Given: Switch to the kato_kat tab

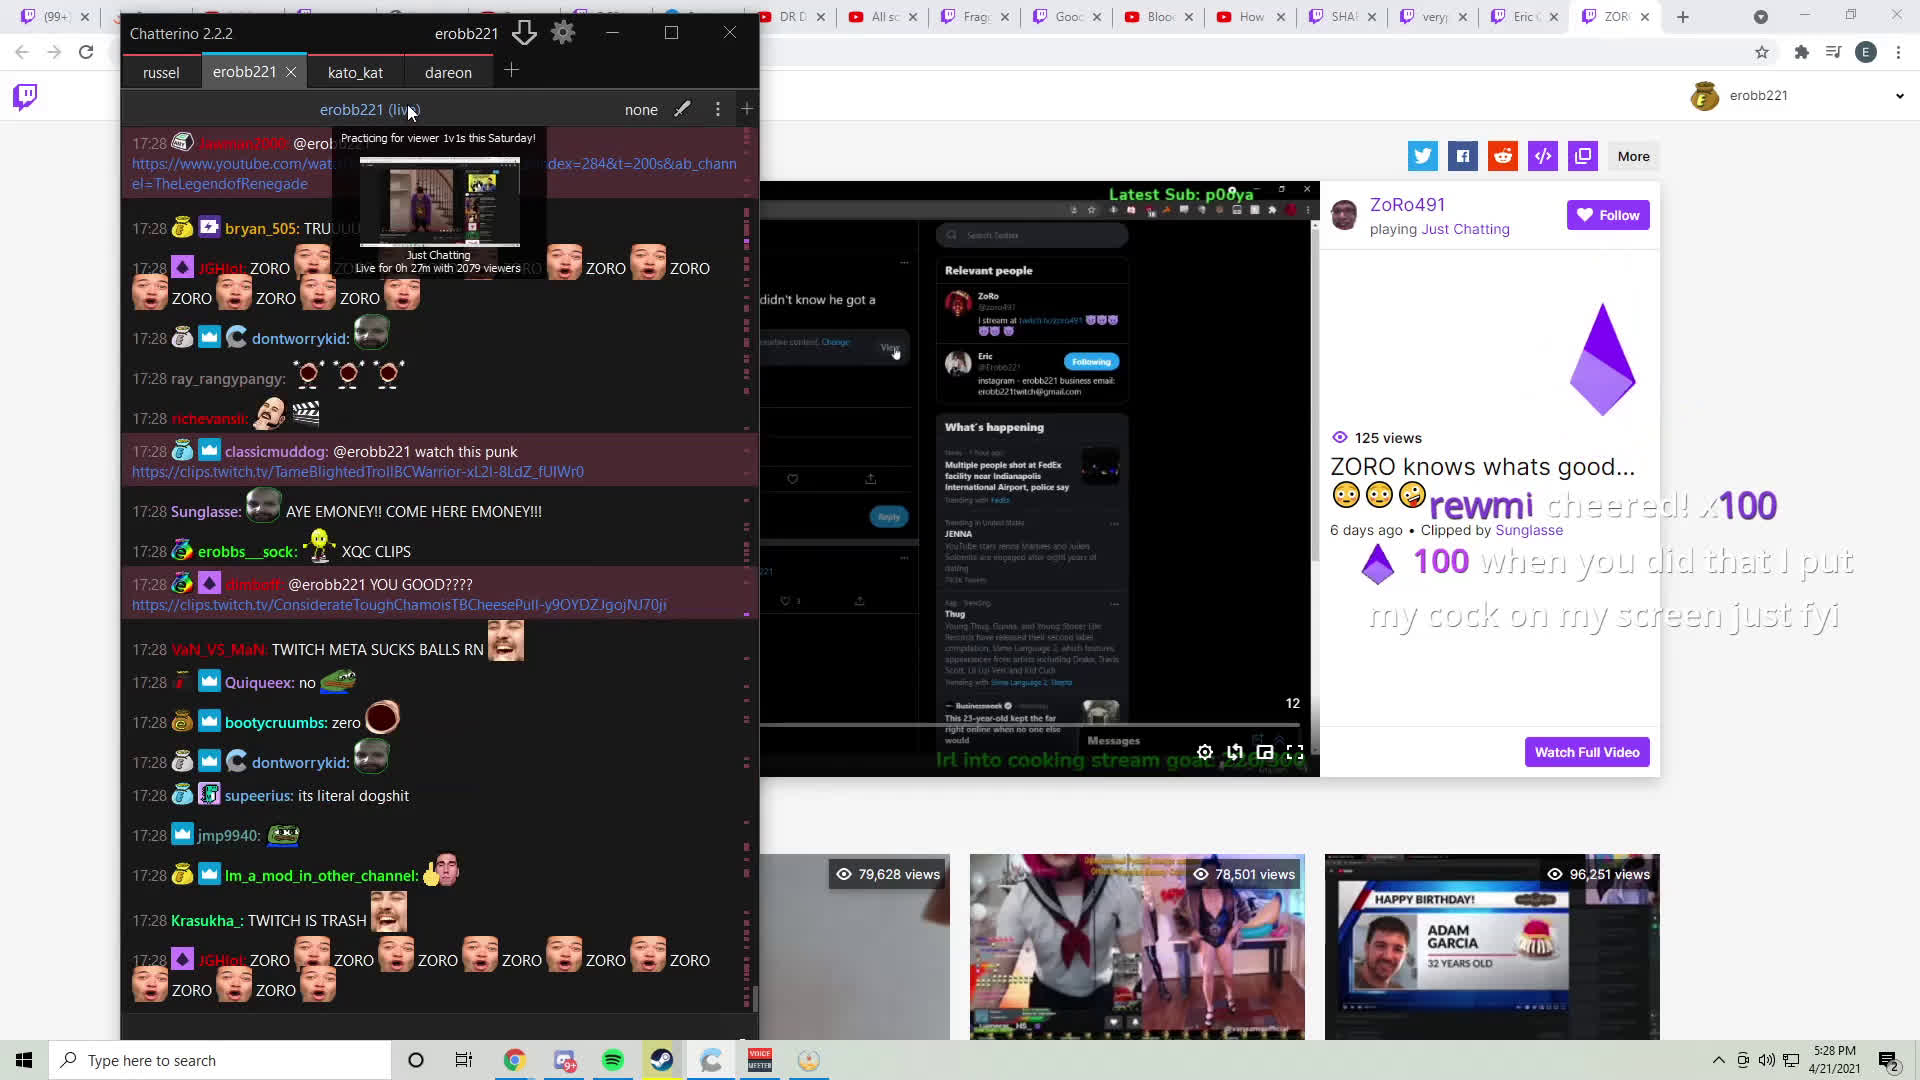Looking at the screenshot, I should pyautogui.click(x=355, y=72).
